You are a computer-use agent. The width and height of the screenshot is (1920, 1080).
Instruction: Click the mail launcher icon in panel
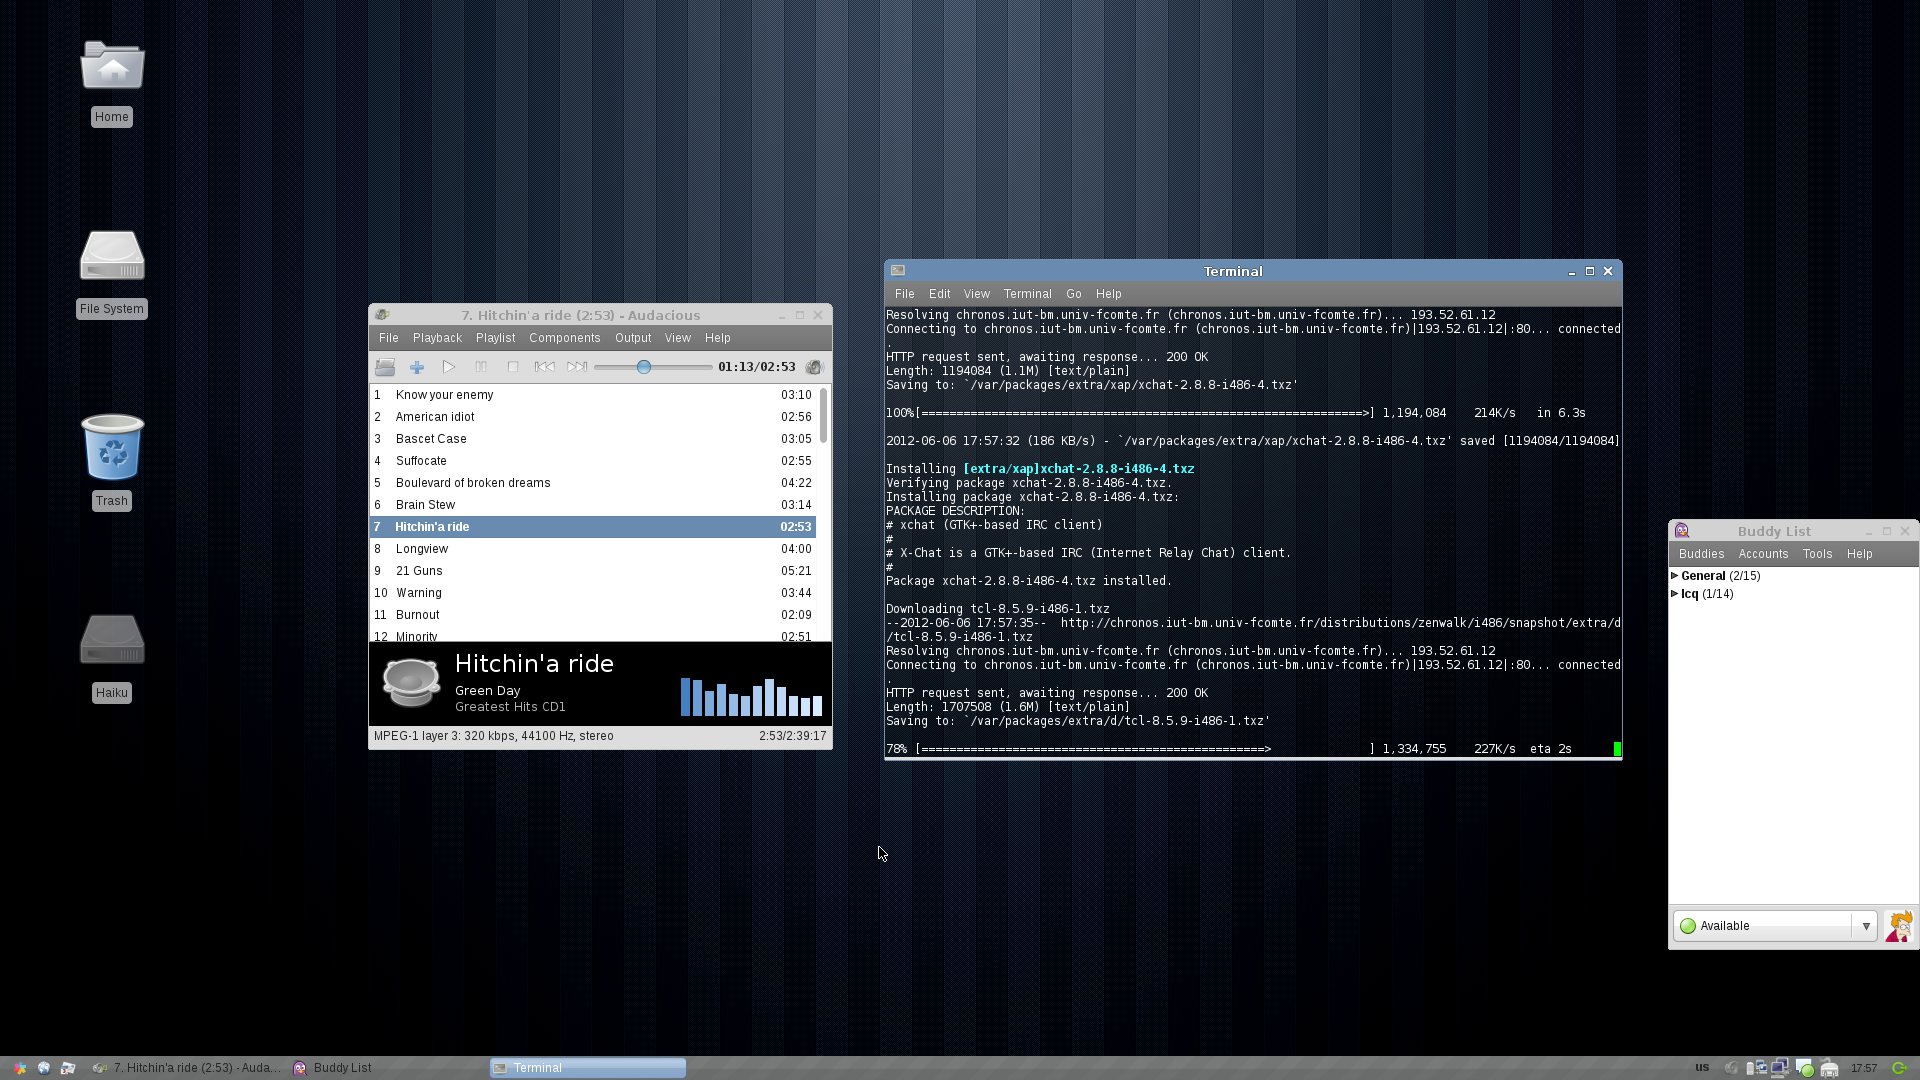[68, 1068]
